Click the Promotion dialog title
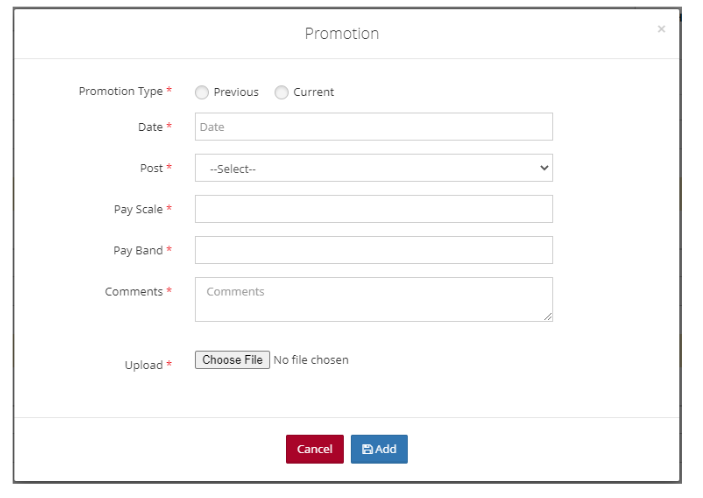 click(x=342, y=34)
